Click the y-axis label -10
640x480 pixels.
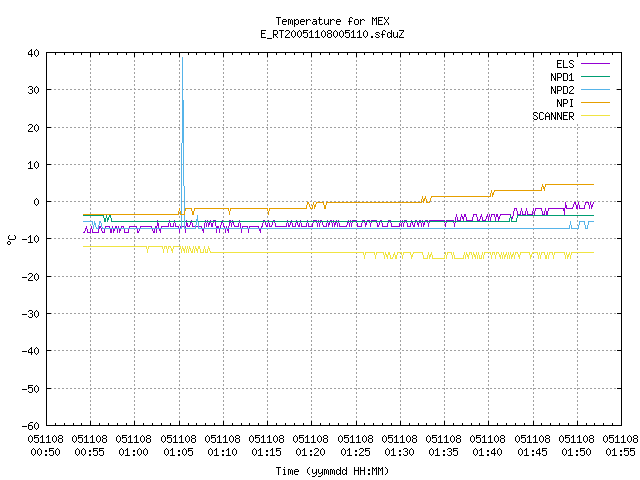coord(31,239)
